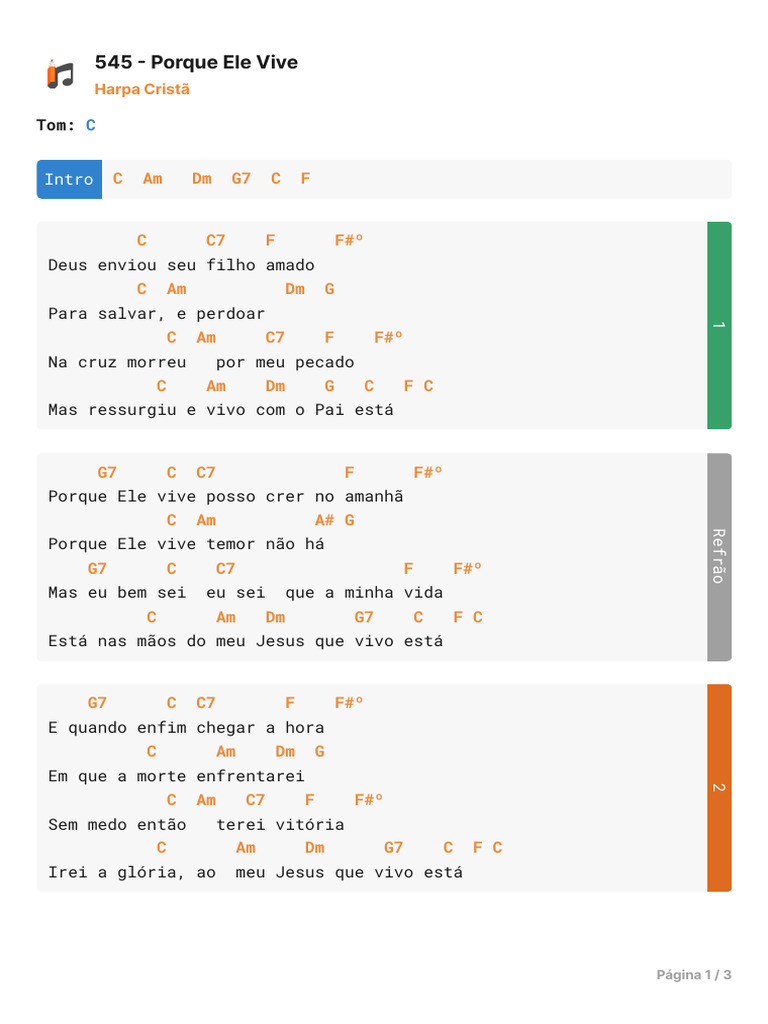This screenshot has height=1024, width=768.
Task: Click the song key C next to Tom
Action: (x=91, y=125)
